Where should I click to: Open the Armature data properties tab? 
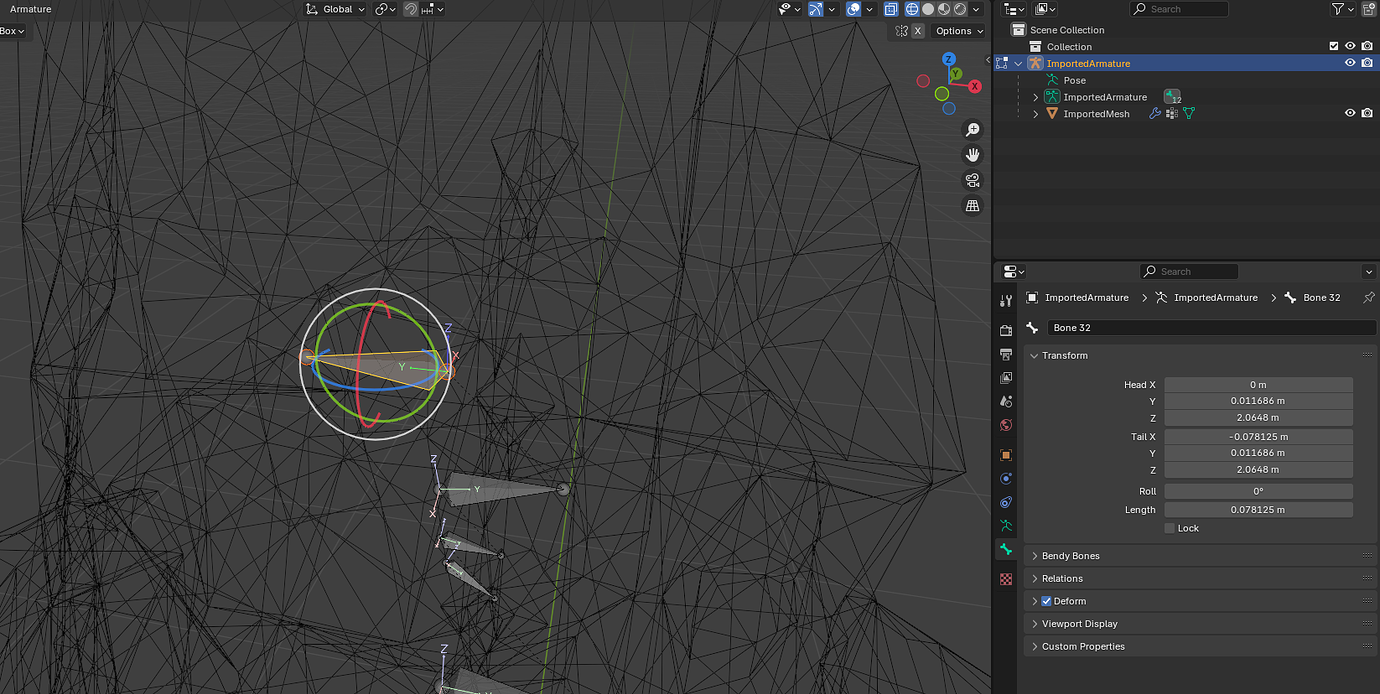pyautogui.click(x=1006, y=526)
